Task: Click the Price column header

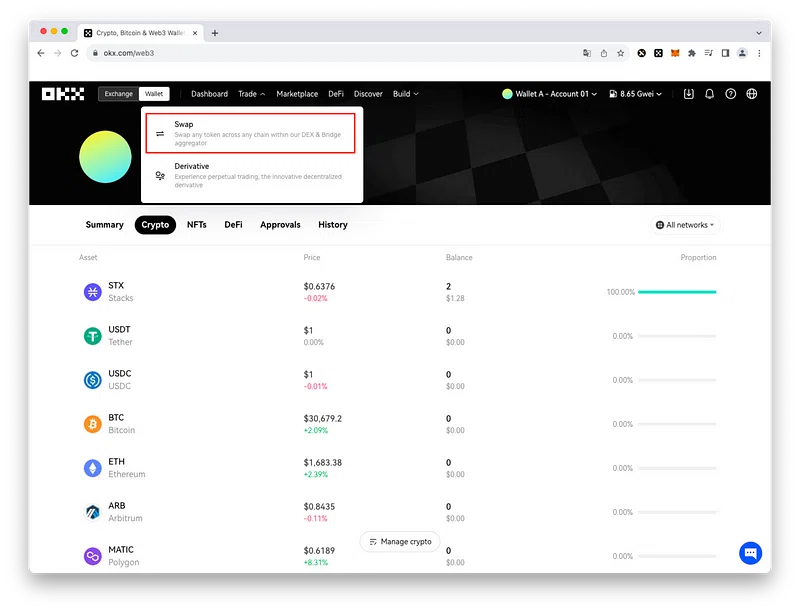Action: [x=312, y=258]
